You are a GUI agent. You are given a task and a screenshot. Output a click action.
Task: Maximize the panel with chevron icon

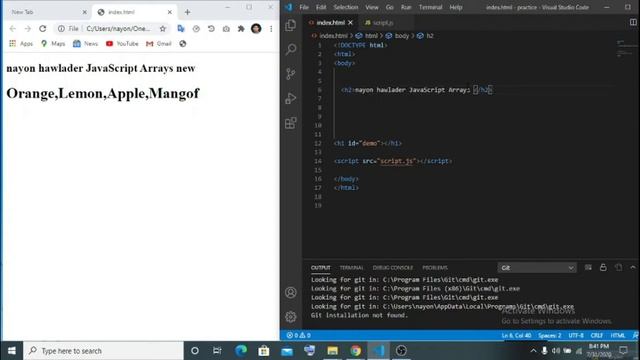click(x=633, y=267)
